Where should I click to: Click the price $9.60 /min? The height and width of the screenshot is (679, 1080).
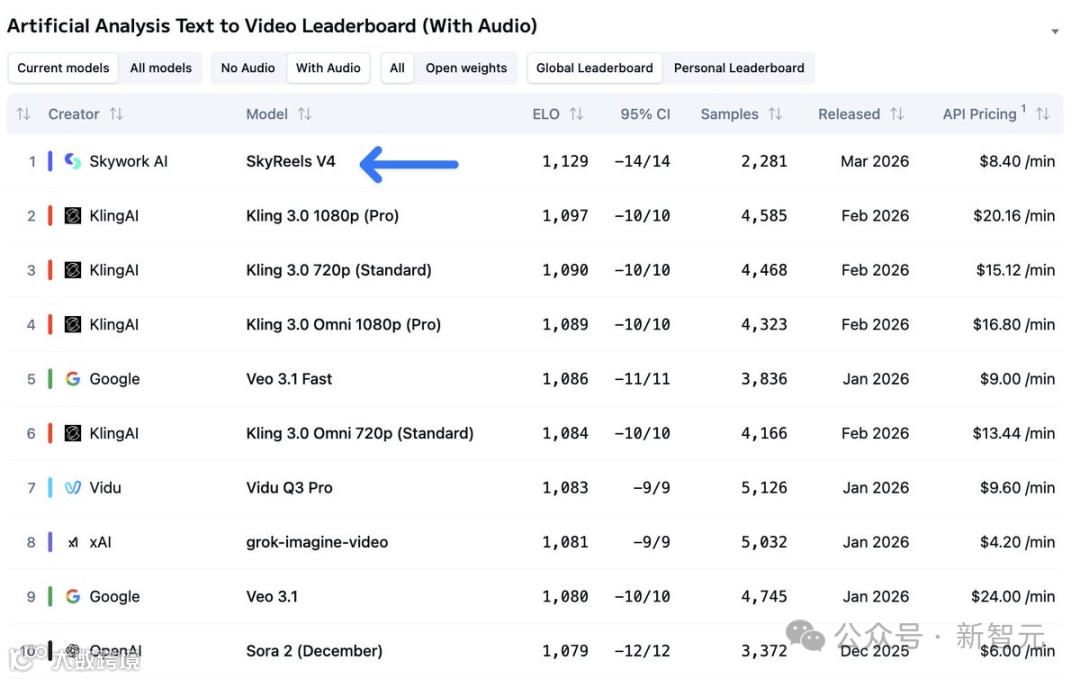click(1017, 488)
